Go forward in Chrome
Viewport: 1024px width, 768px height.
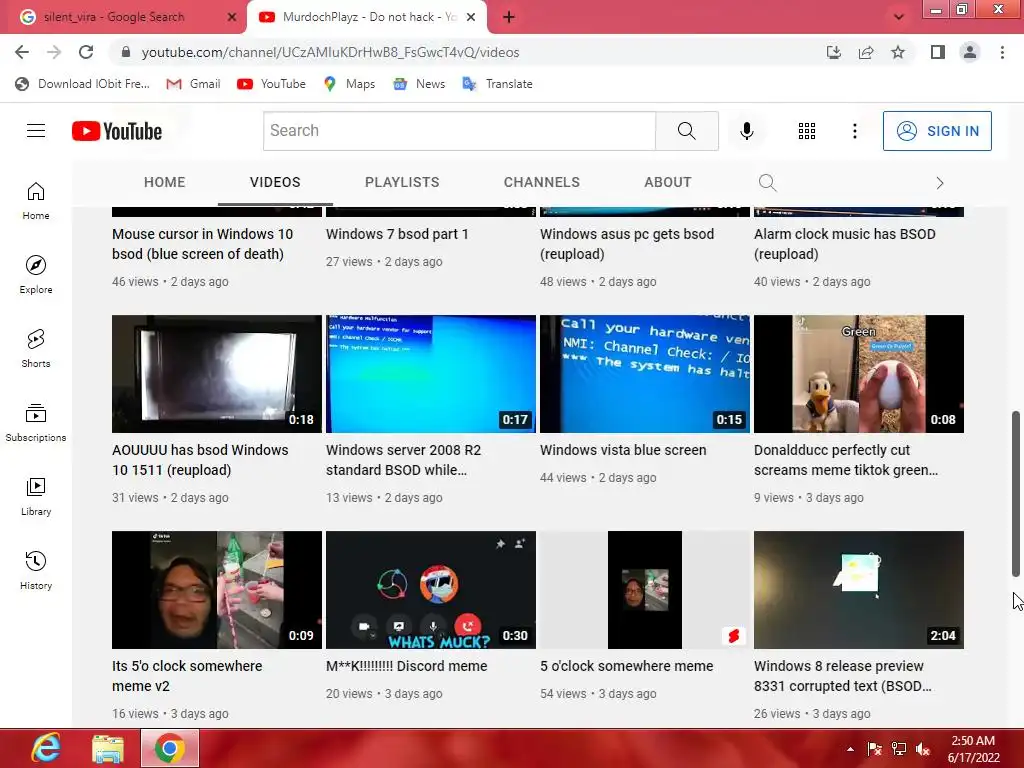click(54, 52)
